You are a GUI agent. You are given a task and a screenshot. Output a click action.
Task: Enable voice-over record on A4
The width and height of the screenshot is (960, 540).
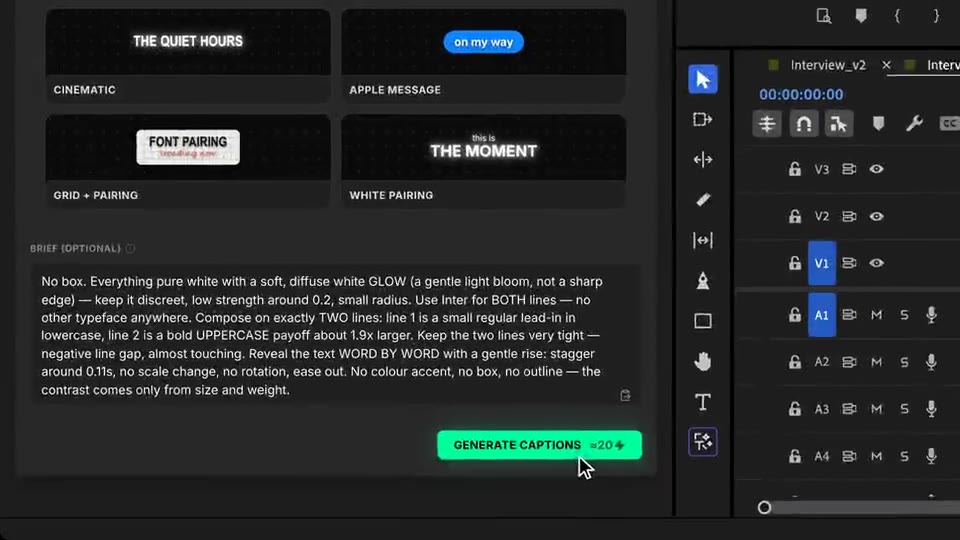[931, 456]
